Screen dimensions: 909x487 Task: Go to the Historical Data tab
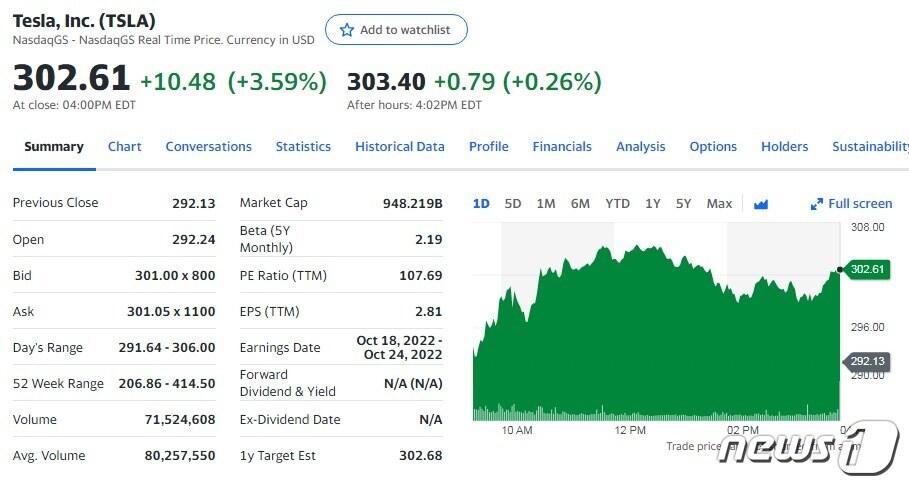pos(399,147)
